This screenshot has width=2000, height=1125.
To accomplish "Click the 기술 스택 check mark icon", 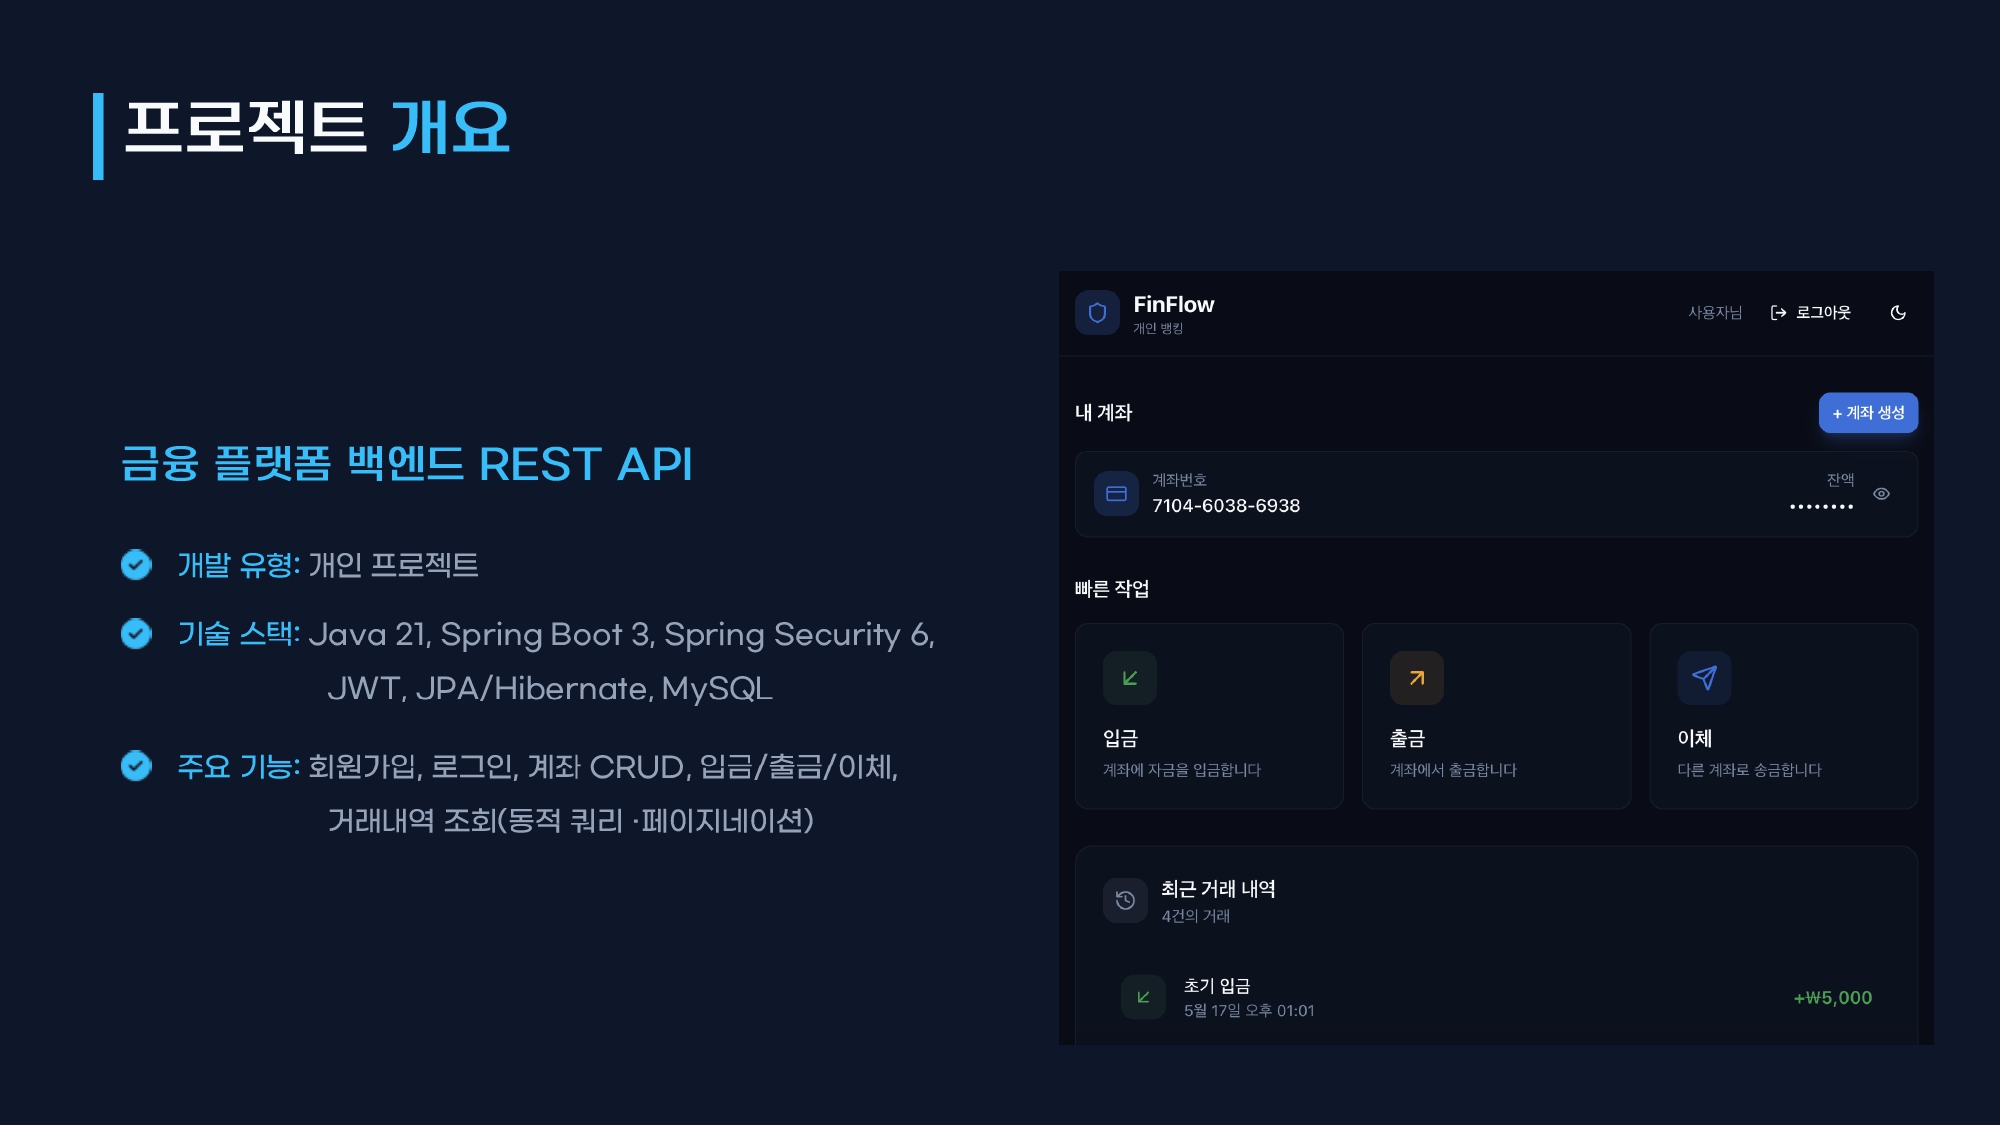I will (136, 634).
